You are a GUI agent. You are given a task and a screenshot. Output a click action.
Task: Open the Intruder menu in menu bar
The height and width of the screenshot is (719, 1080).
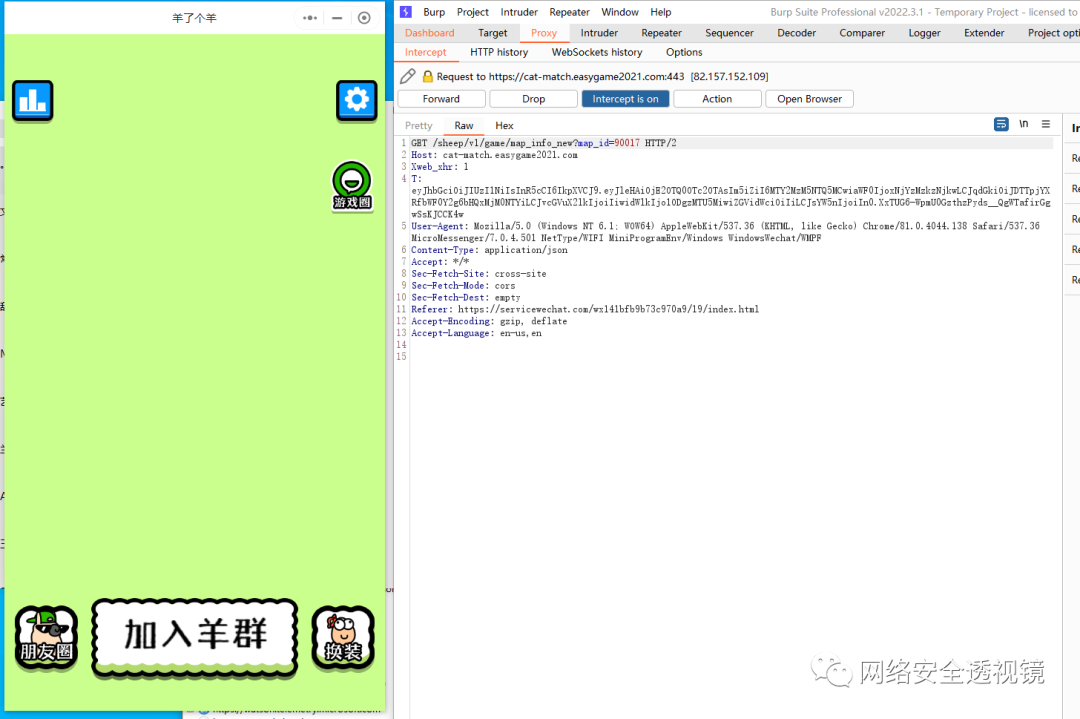pos(519,12)
